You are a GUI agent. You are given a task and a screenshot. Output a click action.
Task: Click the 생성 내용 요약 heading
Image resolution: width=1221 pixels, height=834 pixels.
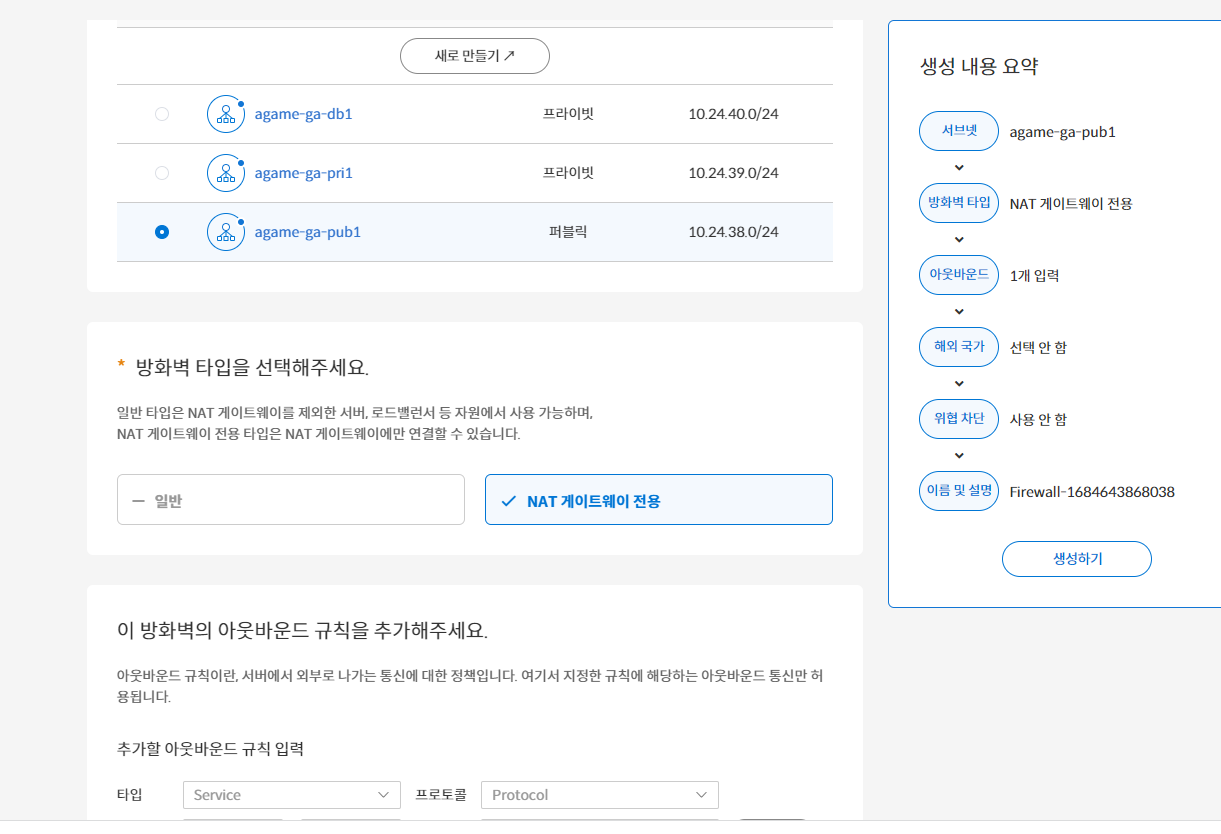(x=979, y=67)
